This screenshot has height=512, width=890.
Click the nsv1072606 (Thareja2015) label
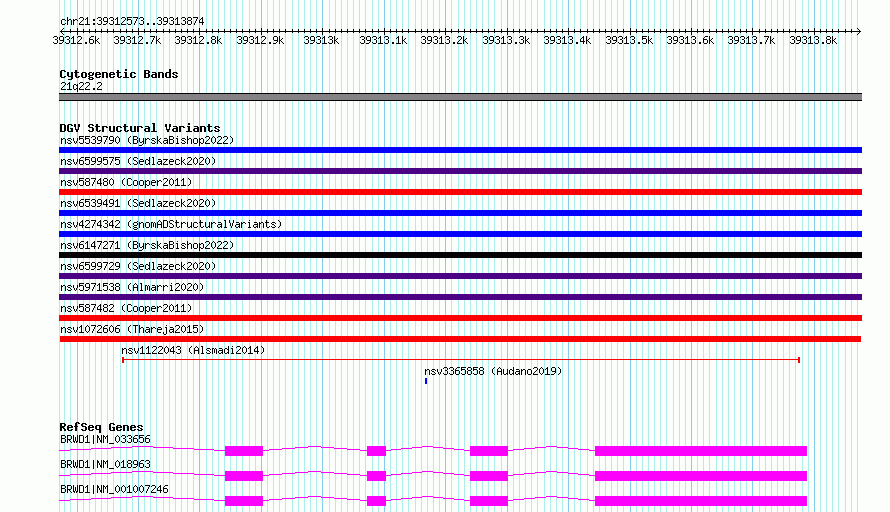132,329
